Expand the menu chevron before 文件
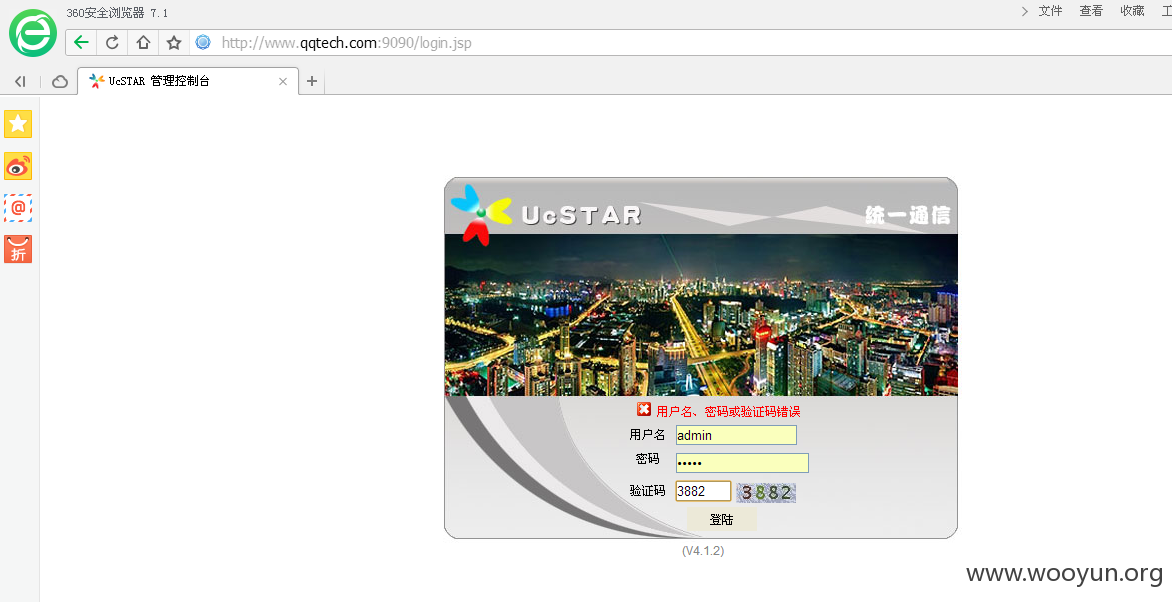This screenshot has width=1172, height=602. tap(1024, 11)
